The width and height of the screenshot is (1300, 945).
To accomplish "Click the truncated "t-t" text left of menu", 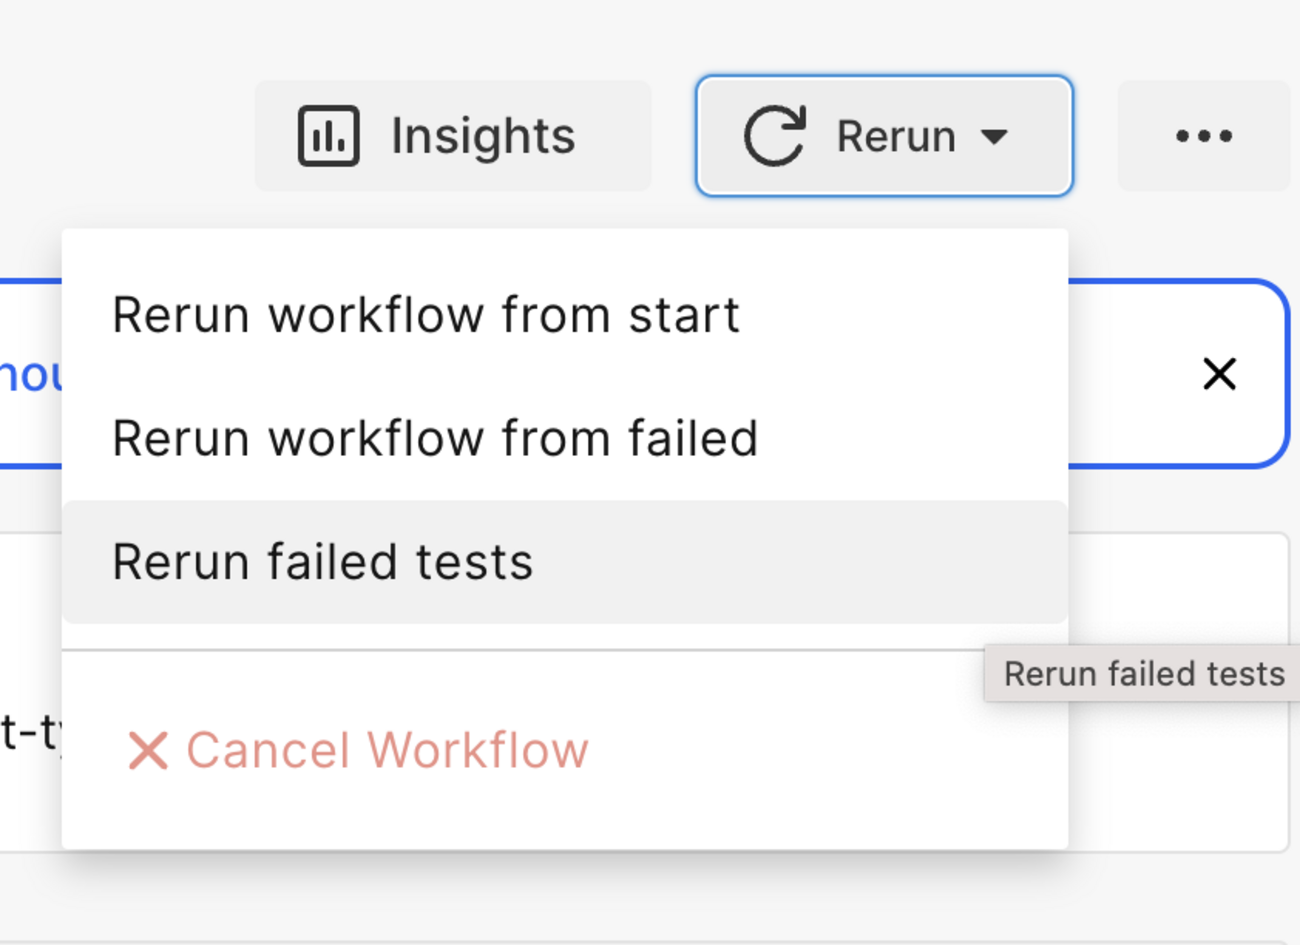I will (x=30, y=734).
